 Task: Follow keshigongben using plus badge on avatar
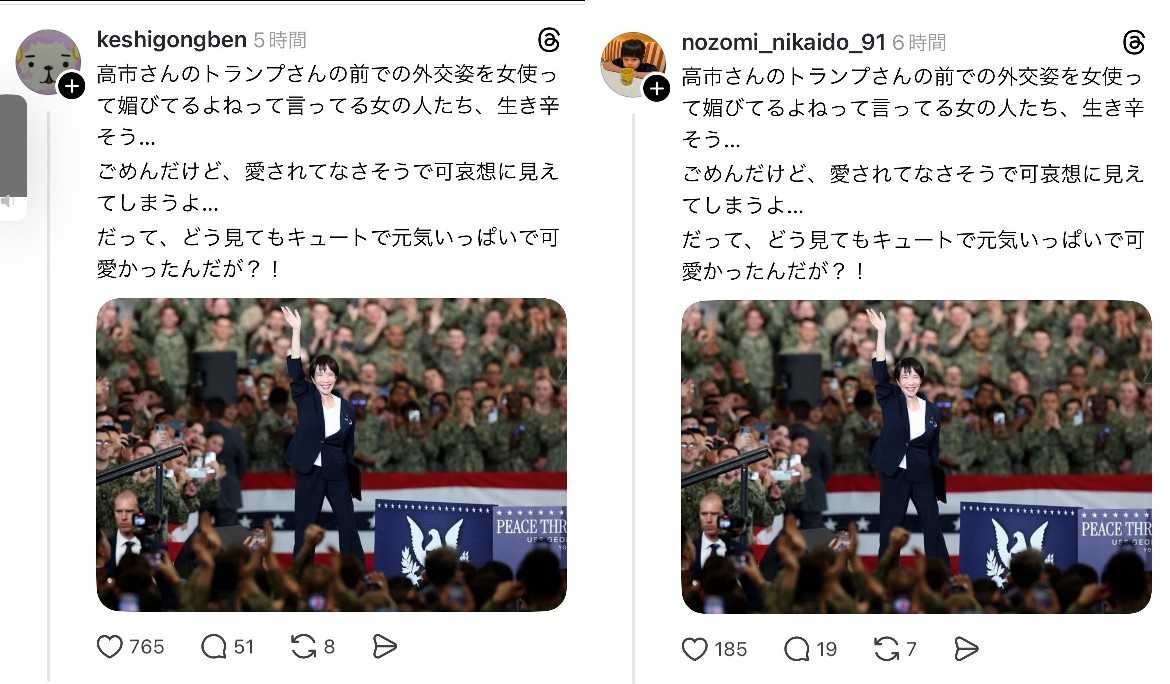point(72,87)
